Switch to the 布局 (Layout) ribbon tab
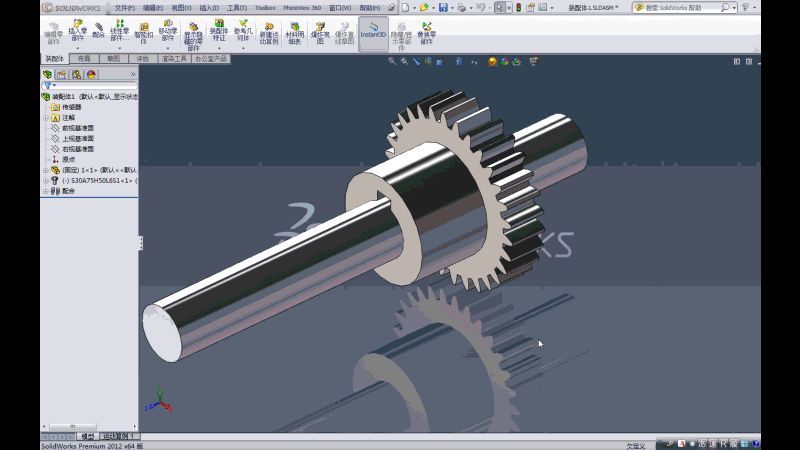Image resolution: width=800 pixels, height=450 pixels. tap(84, 59)
